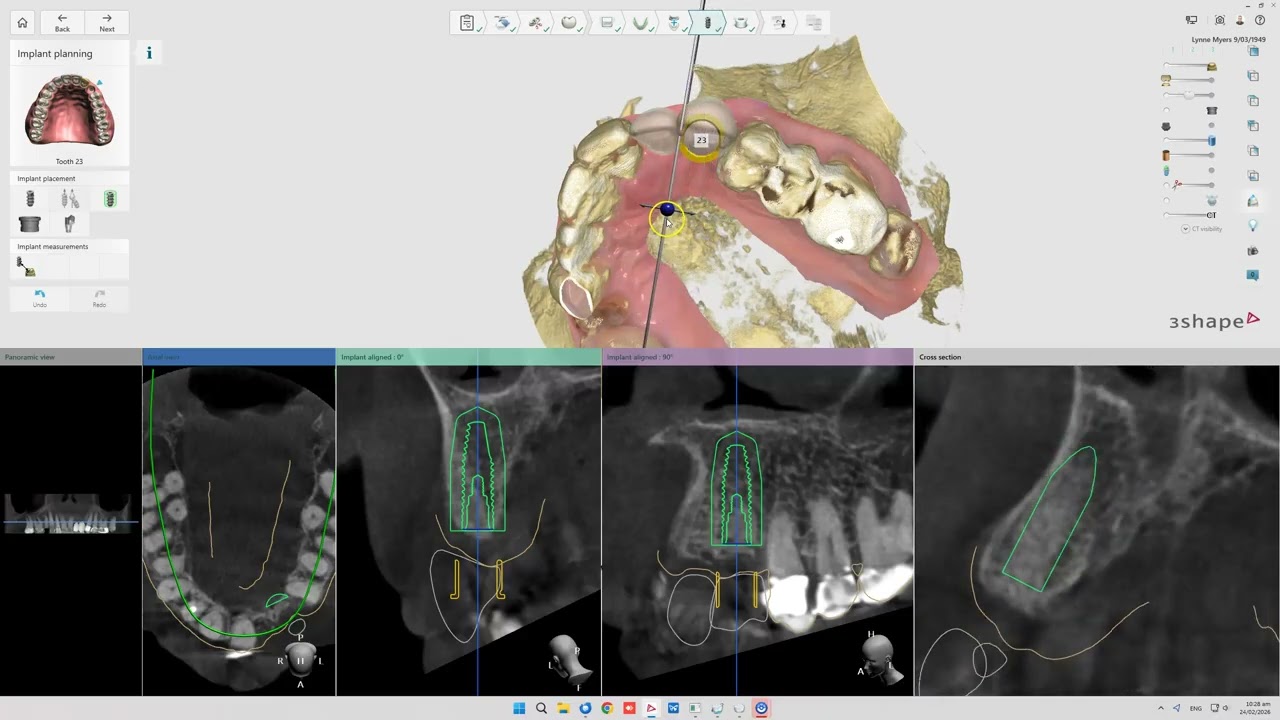Open the crown design workflow step
The width and height of the screenshot is (1280, 720).
(570, 22)
